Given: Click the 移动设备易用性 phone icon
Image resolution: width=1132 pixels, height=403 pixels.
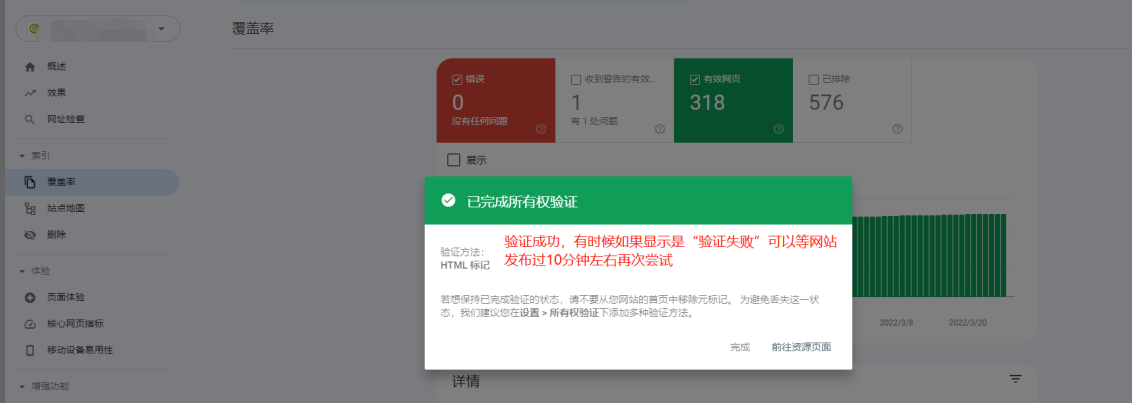Looking at the screenshot, I should (29, 350).
